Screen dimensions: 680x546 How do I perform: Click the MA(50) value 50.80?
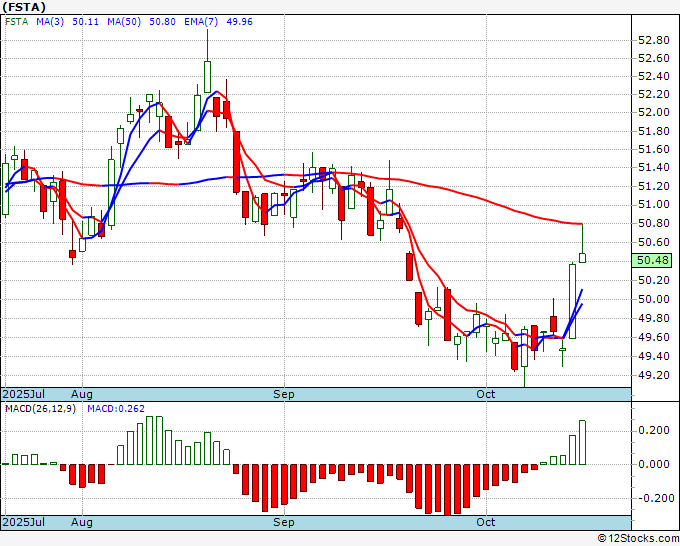coord(162,22)
